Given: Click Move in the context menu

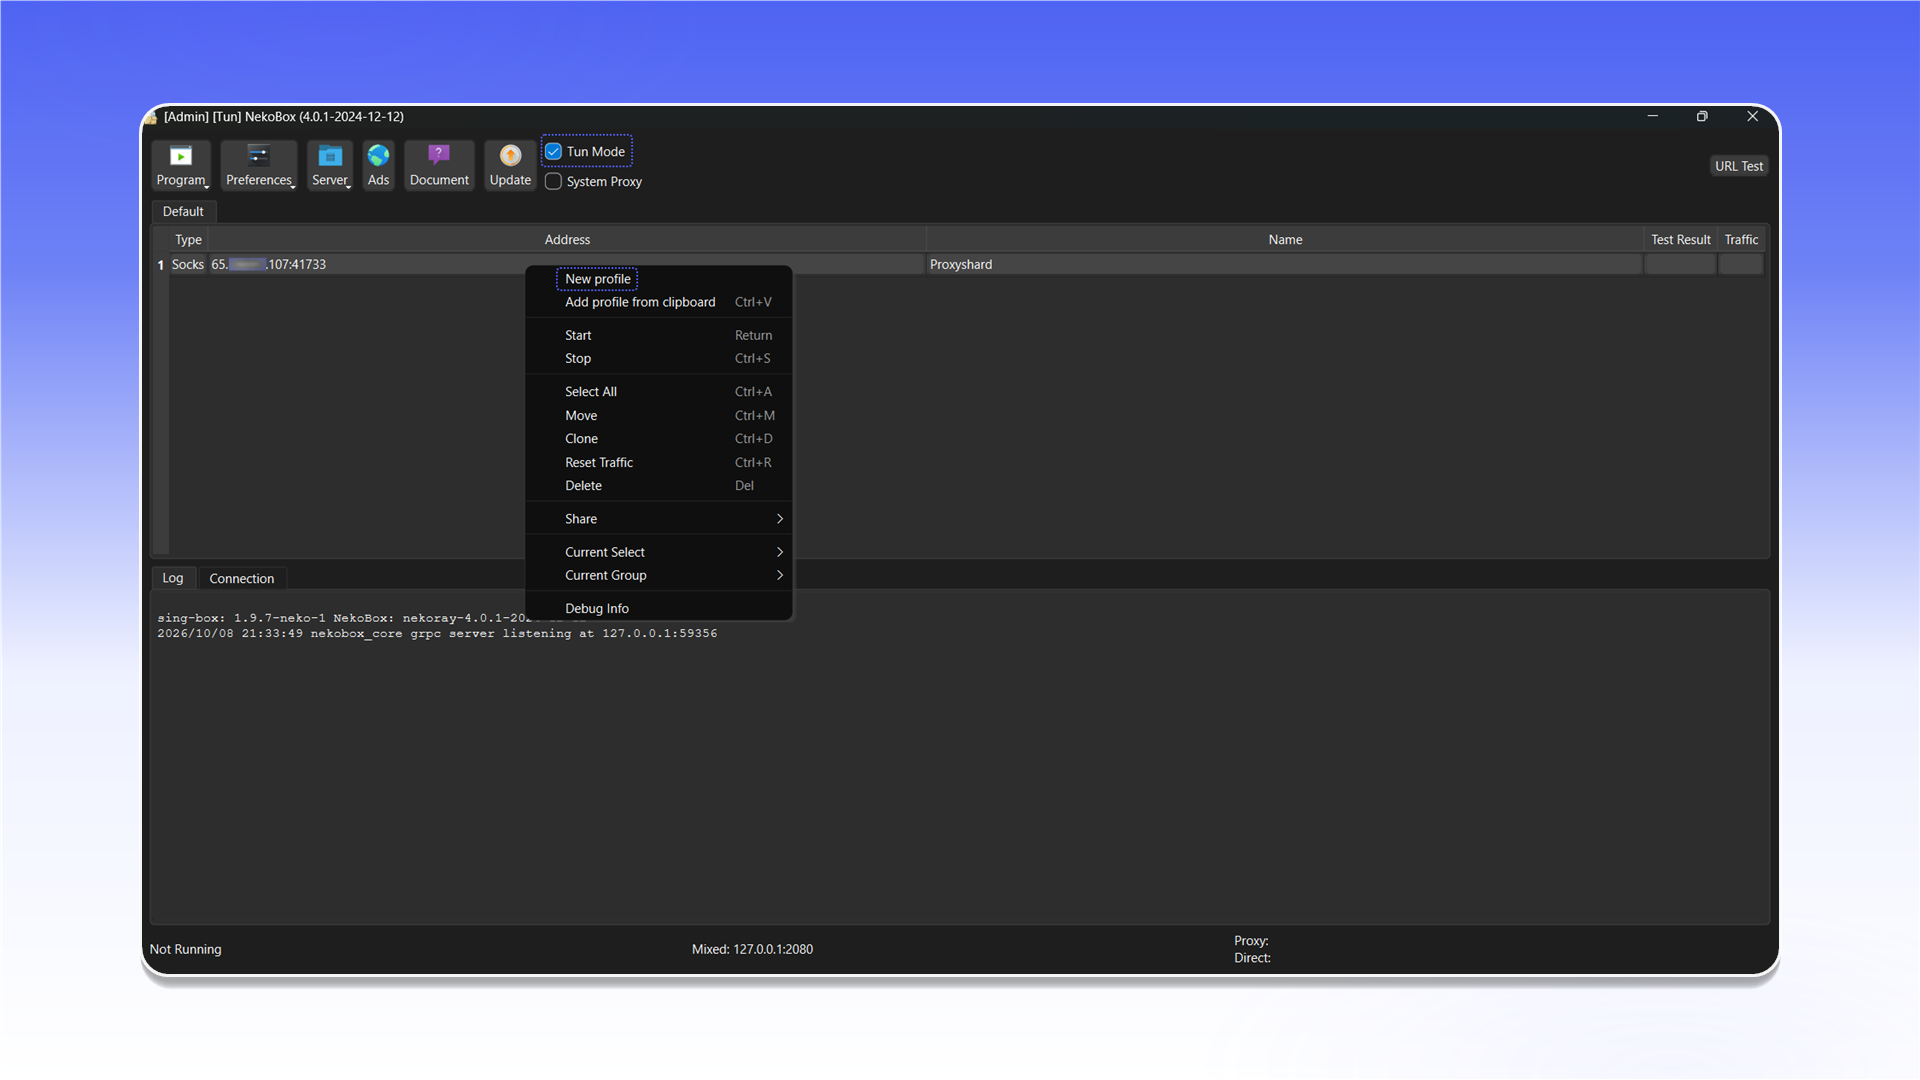Looking at the screenshot, I should coord(659,416).
